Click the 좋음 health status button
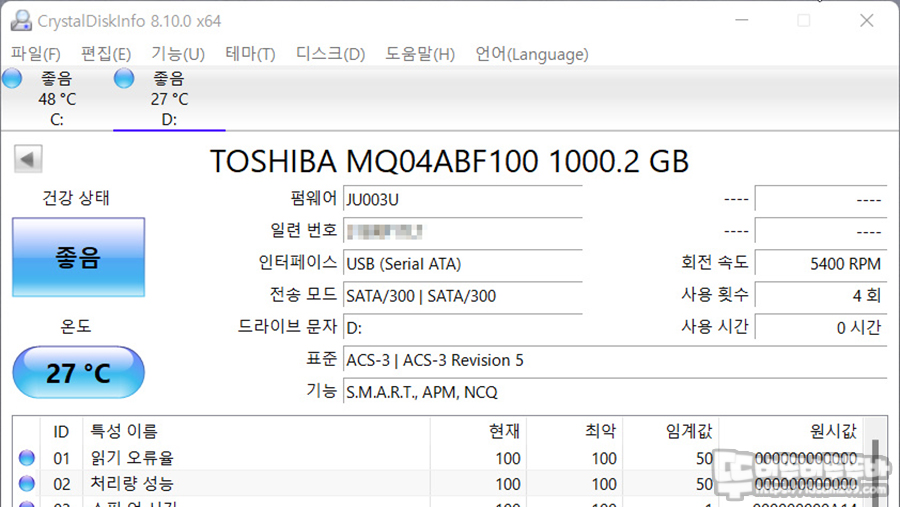This screenshot has width=900, height=507. [79, 257]
